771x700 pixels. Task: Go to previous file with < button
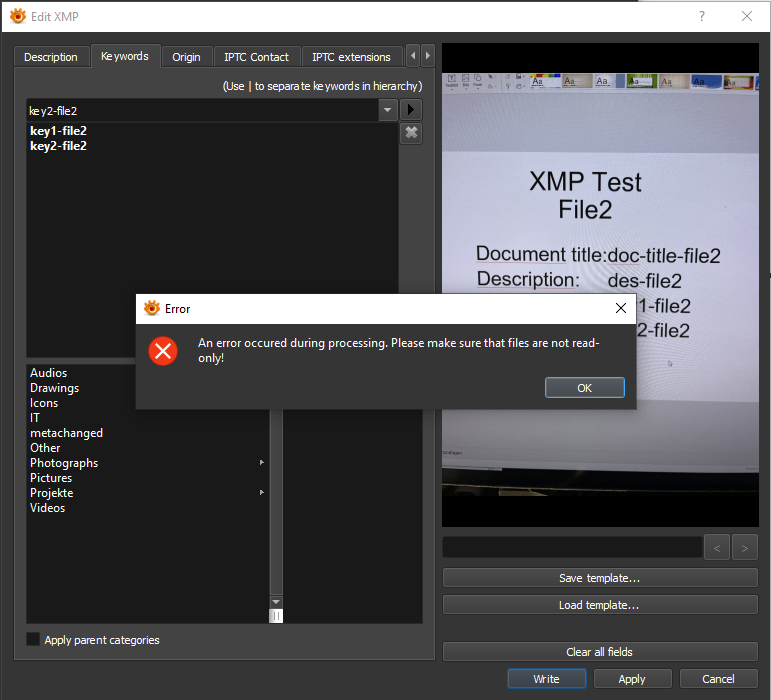tap(716, 547)
